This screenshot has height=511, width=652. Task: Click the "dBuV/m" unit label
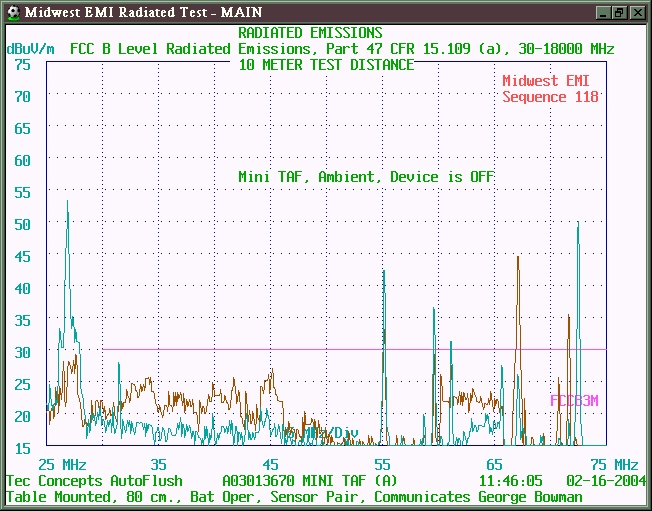click(32, 48)
